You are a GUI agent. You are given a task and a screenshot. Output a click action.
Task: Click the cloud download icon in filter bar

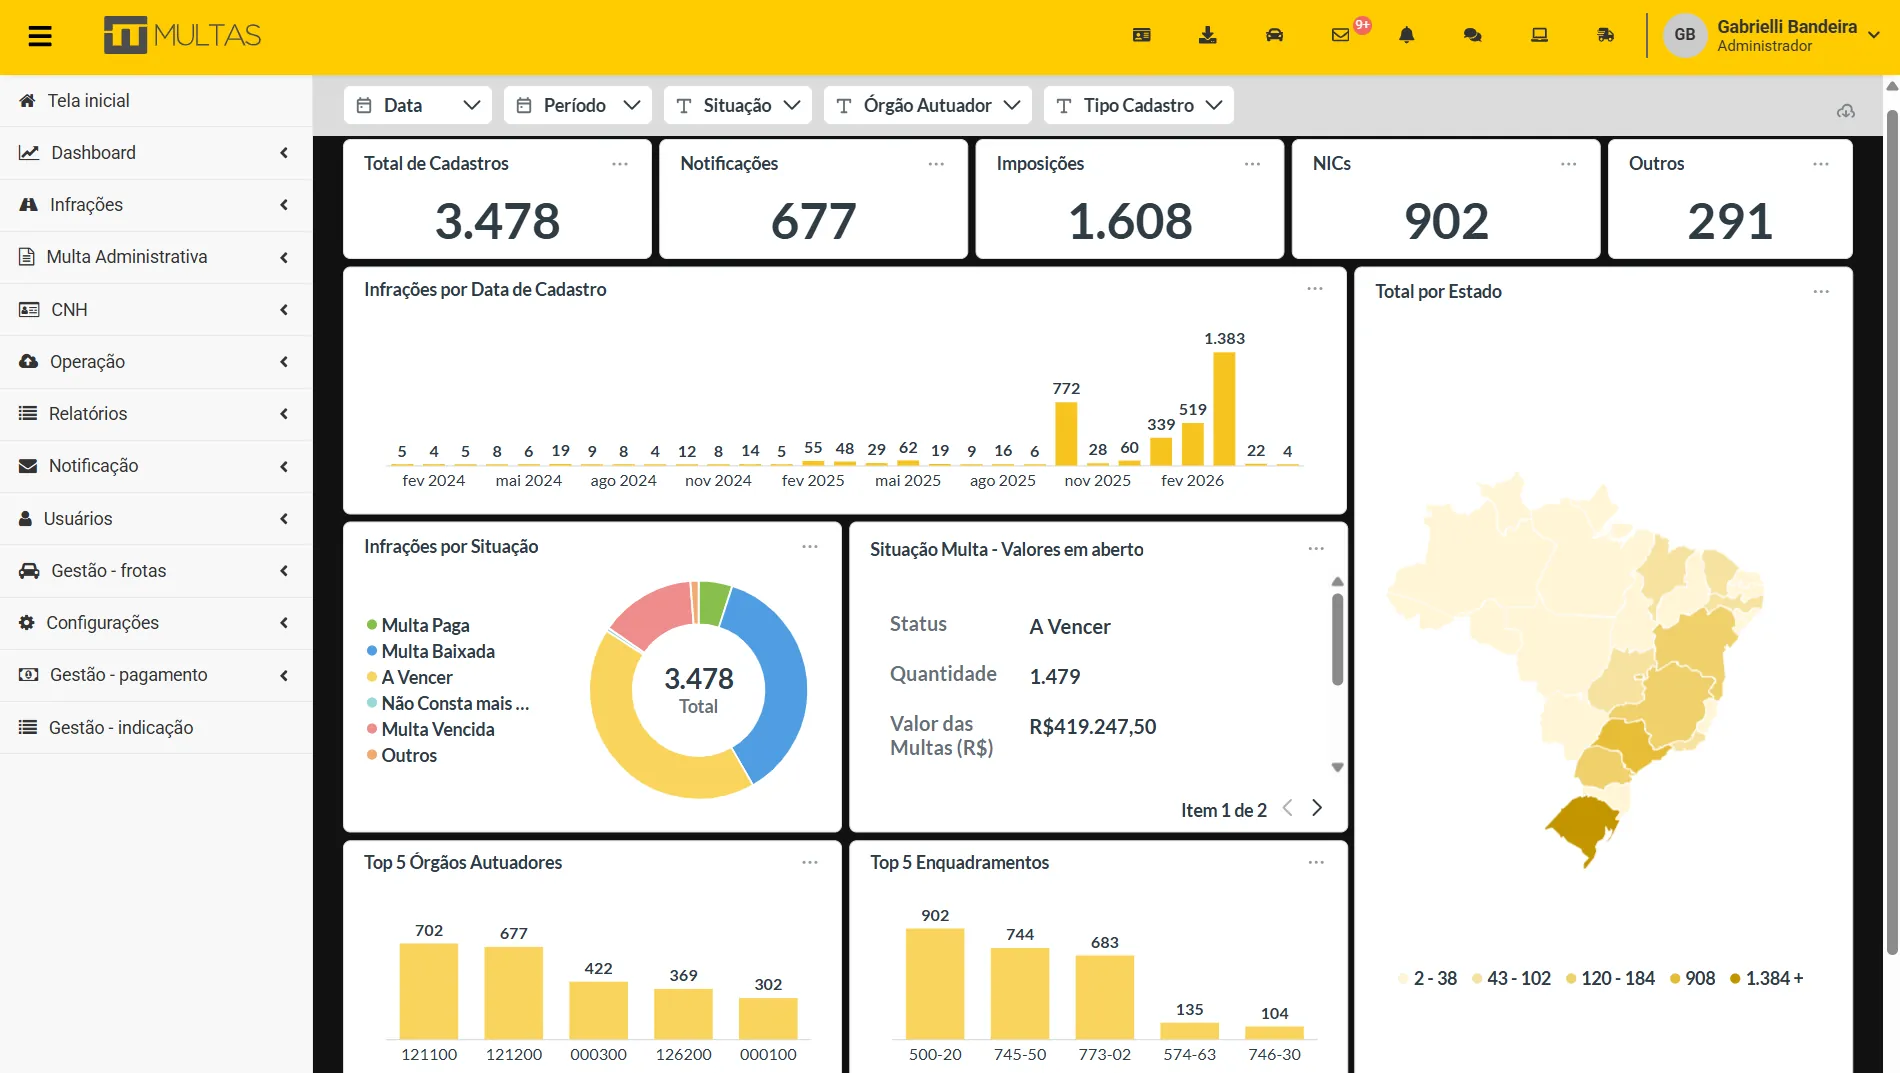pos(1846,111)
